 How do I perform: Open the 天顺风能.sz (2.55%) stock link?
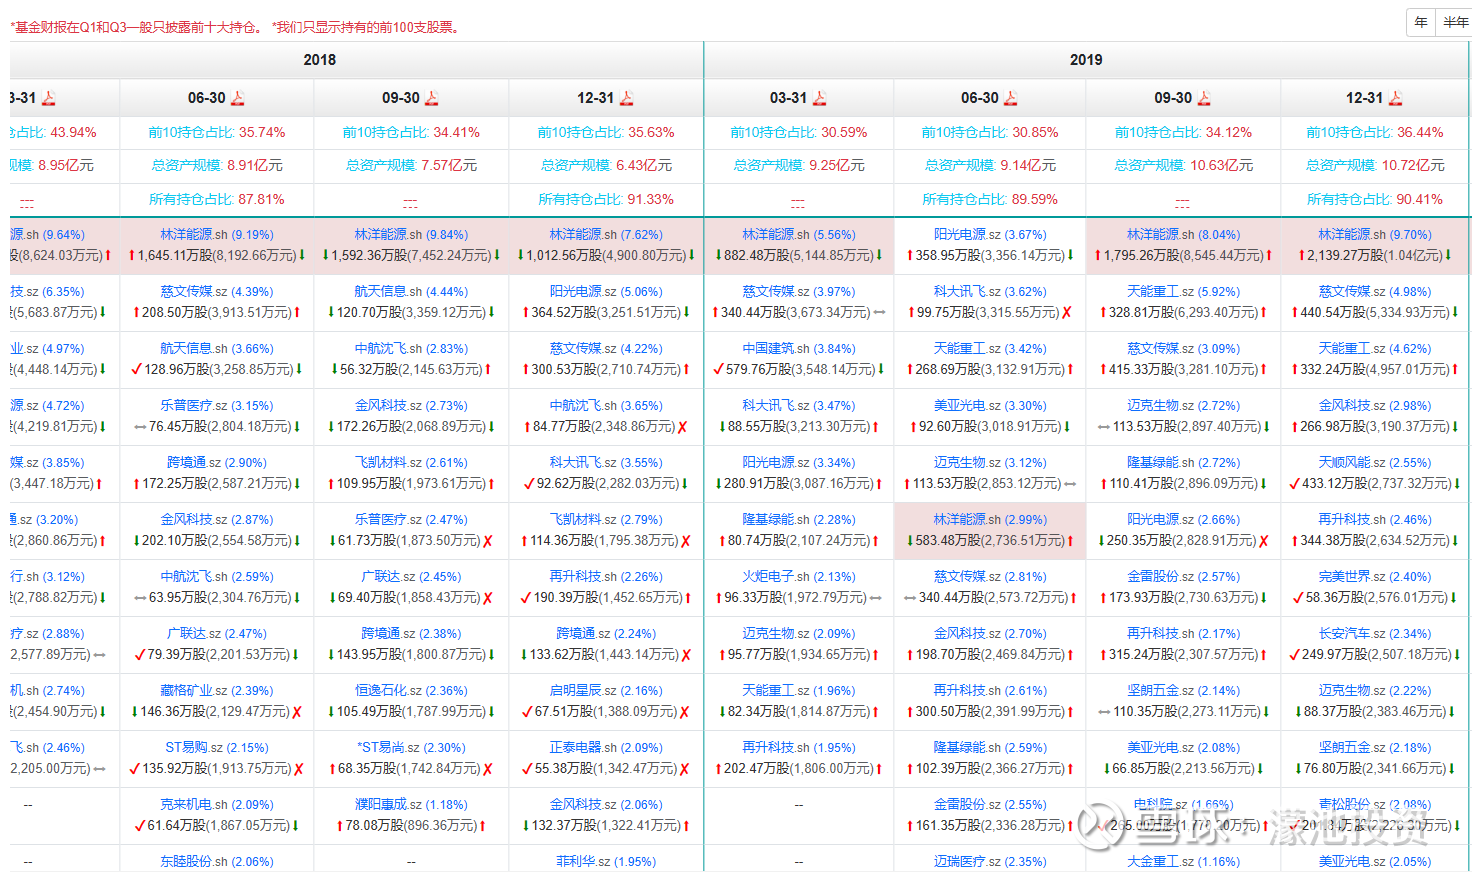coord(1375,463)
